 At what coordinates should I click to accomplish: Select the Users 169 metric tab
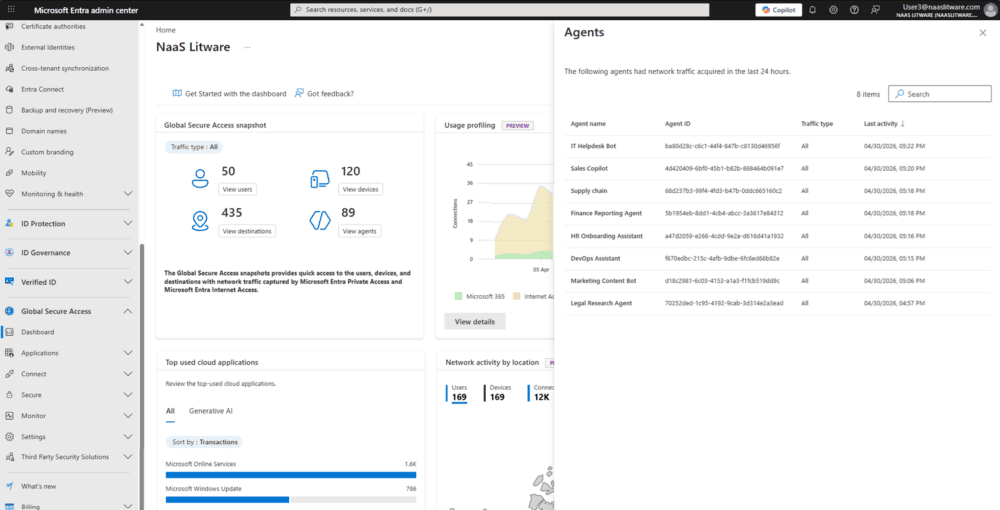(x=459, y=393)
